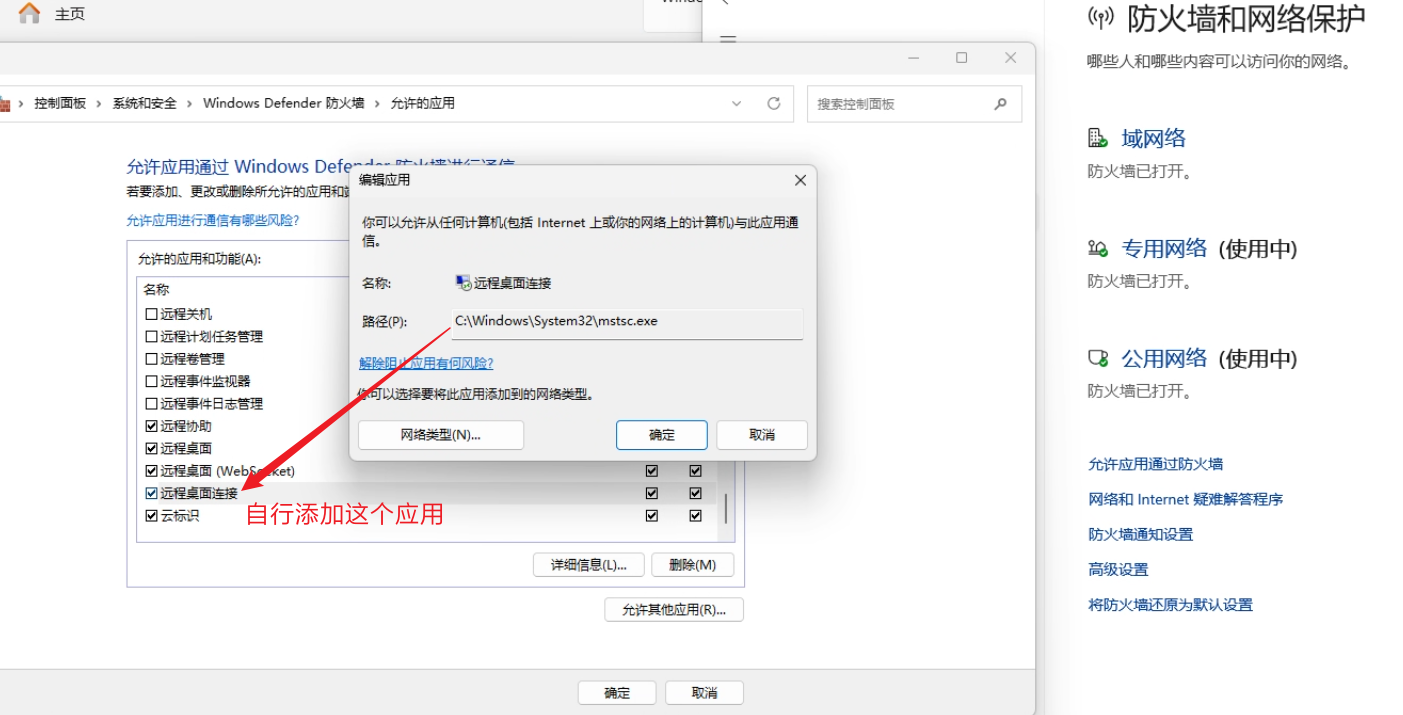Uncheck the 云标识 entry
The width and height of the screenshot is (1403, 715).
pos(151,515)
